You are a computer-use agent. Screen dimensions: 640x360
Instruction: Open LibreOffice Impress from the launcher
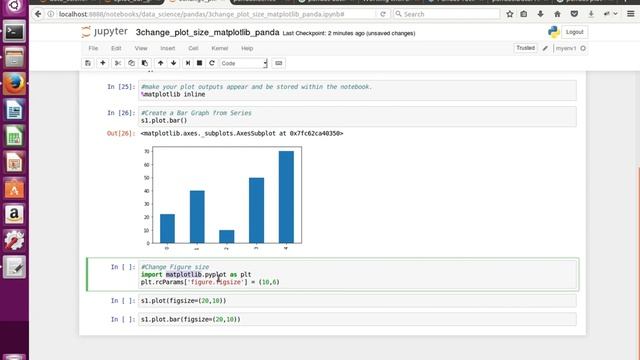tap(14, 162)
